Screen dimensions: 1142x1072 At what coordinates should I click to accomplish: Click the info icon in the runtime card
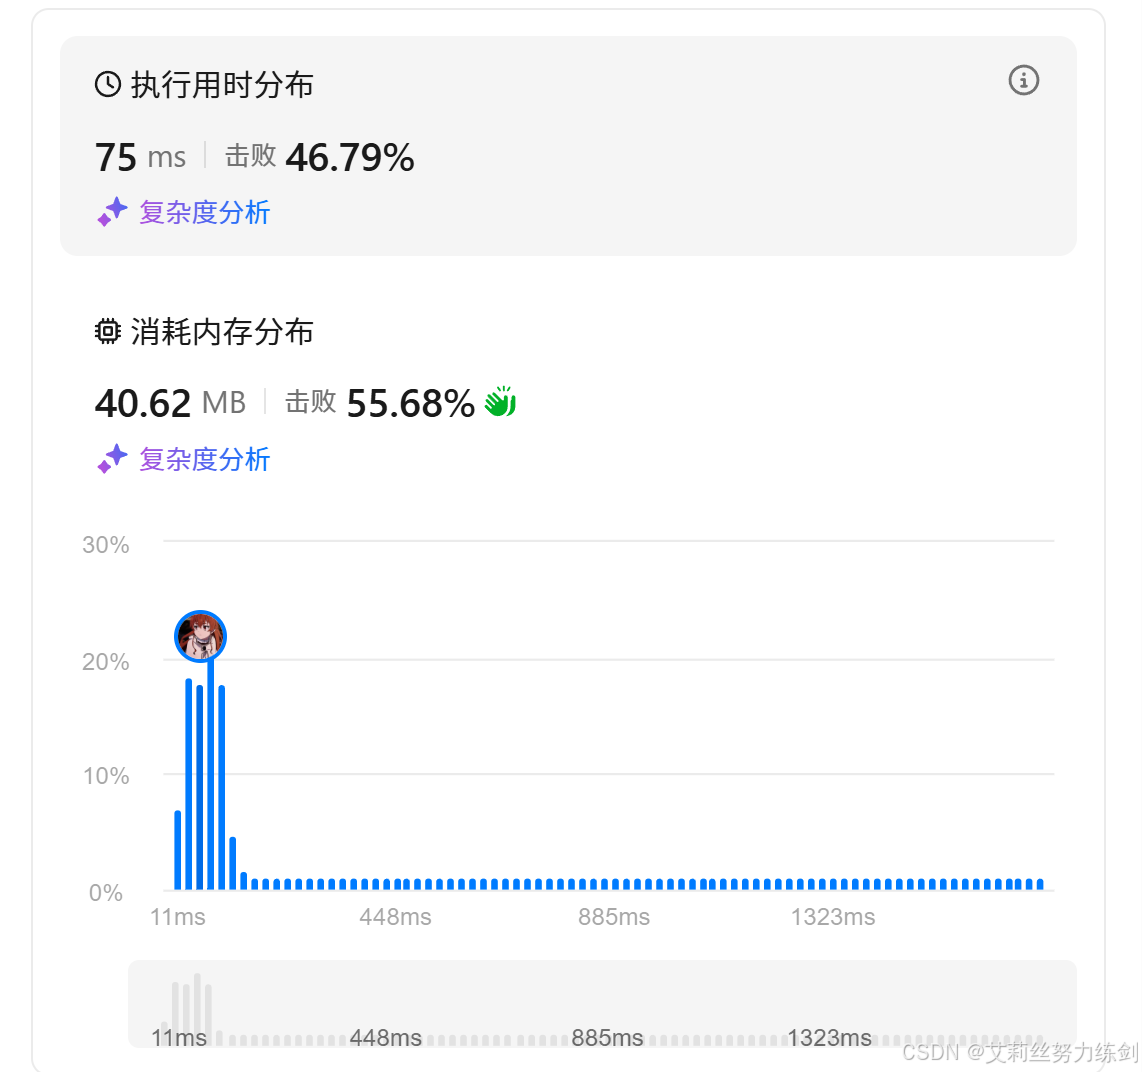click(x=1023, y=80)
